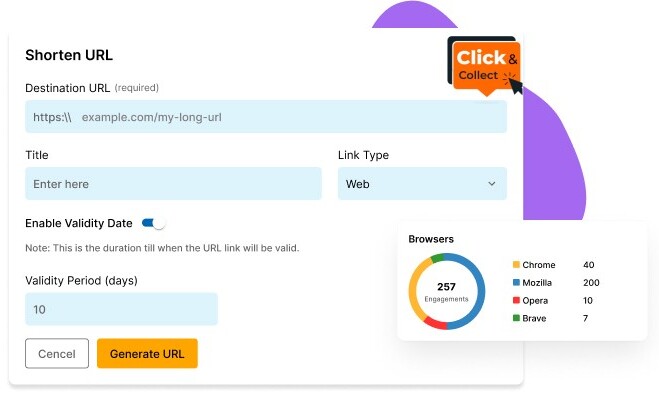Focus the Destination URL input field
The width and height of the screenshot is (659, 393).
266,117
